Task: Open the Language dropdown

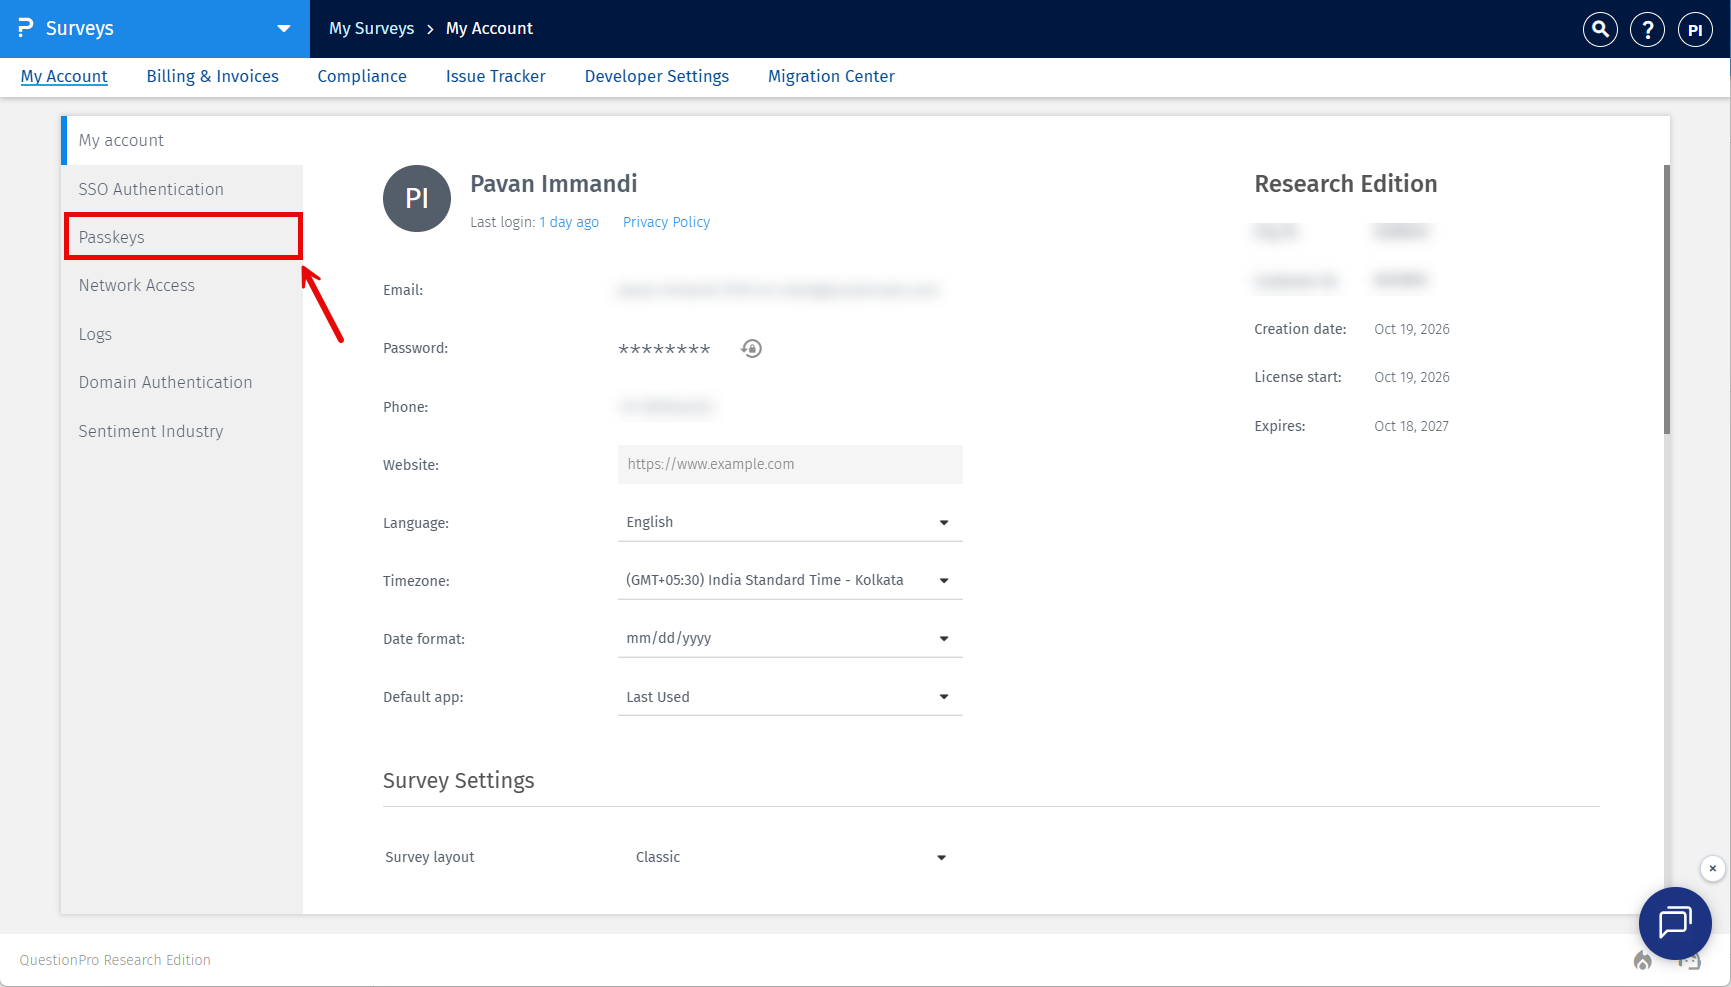Action: click(x=790, y=522)
